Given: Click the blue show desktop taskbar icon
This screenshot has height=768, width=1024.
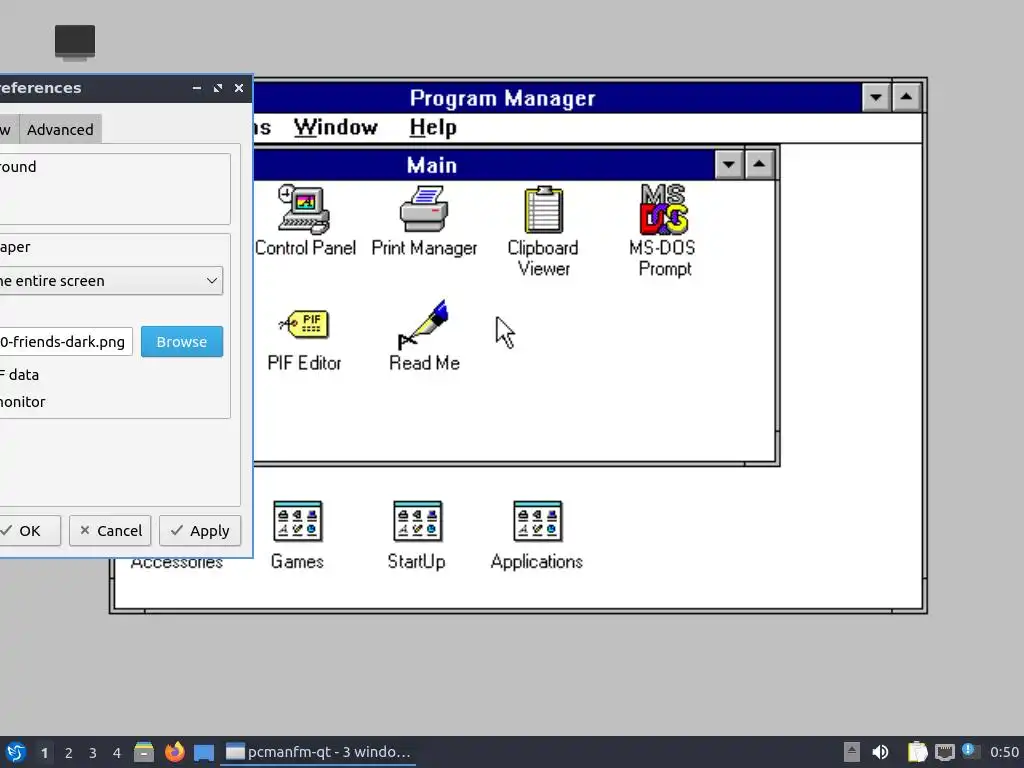Looking at the screenshot, I should (204, 752).
